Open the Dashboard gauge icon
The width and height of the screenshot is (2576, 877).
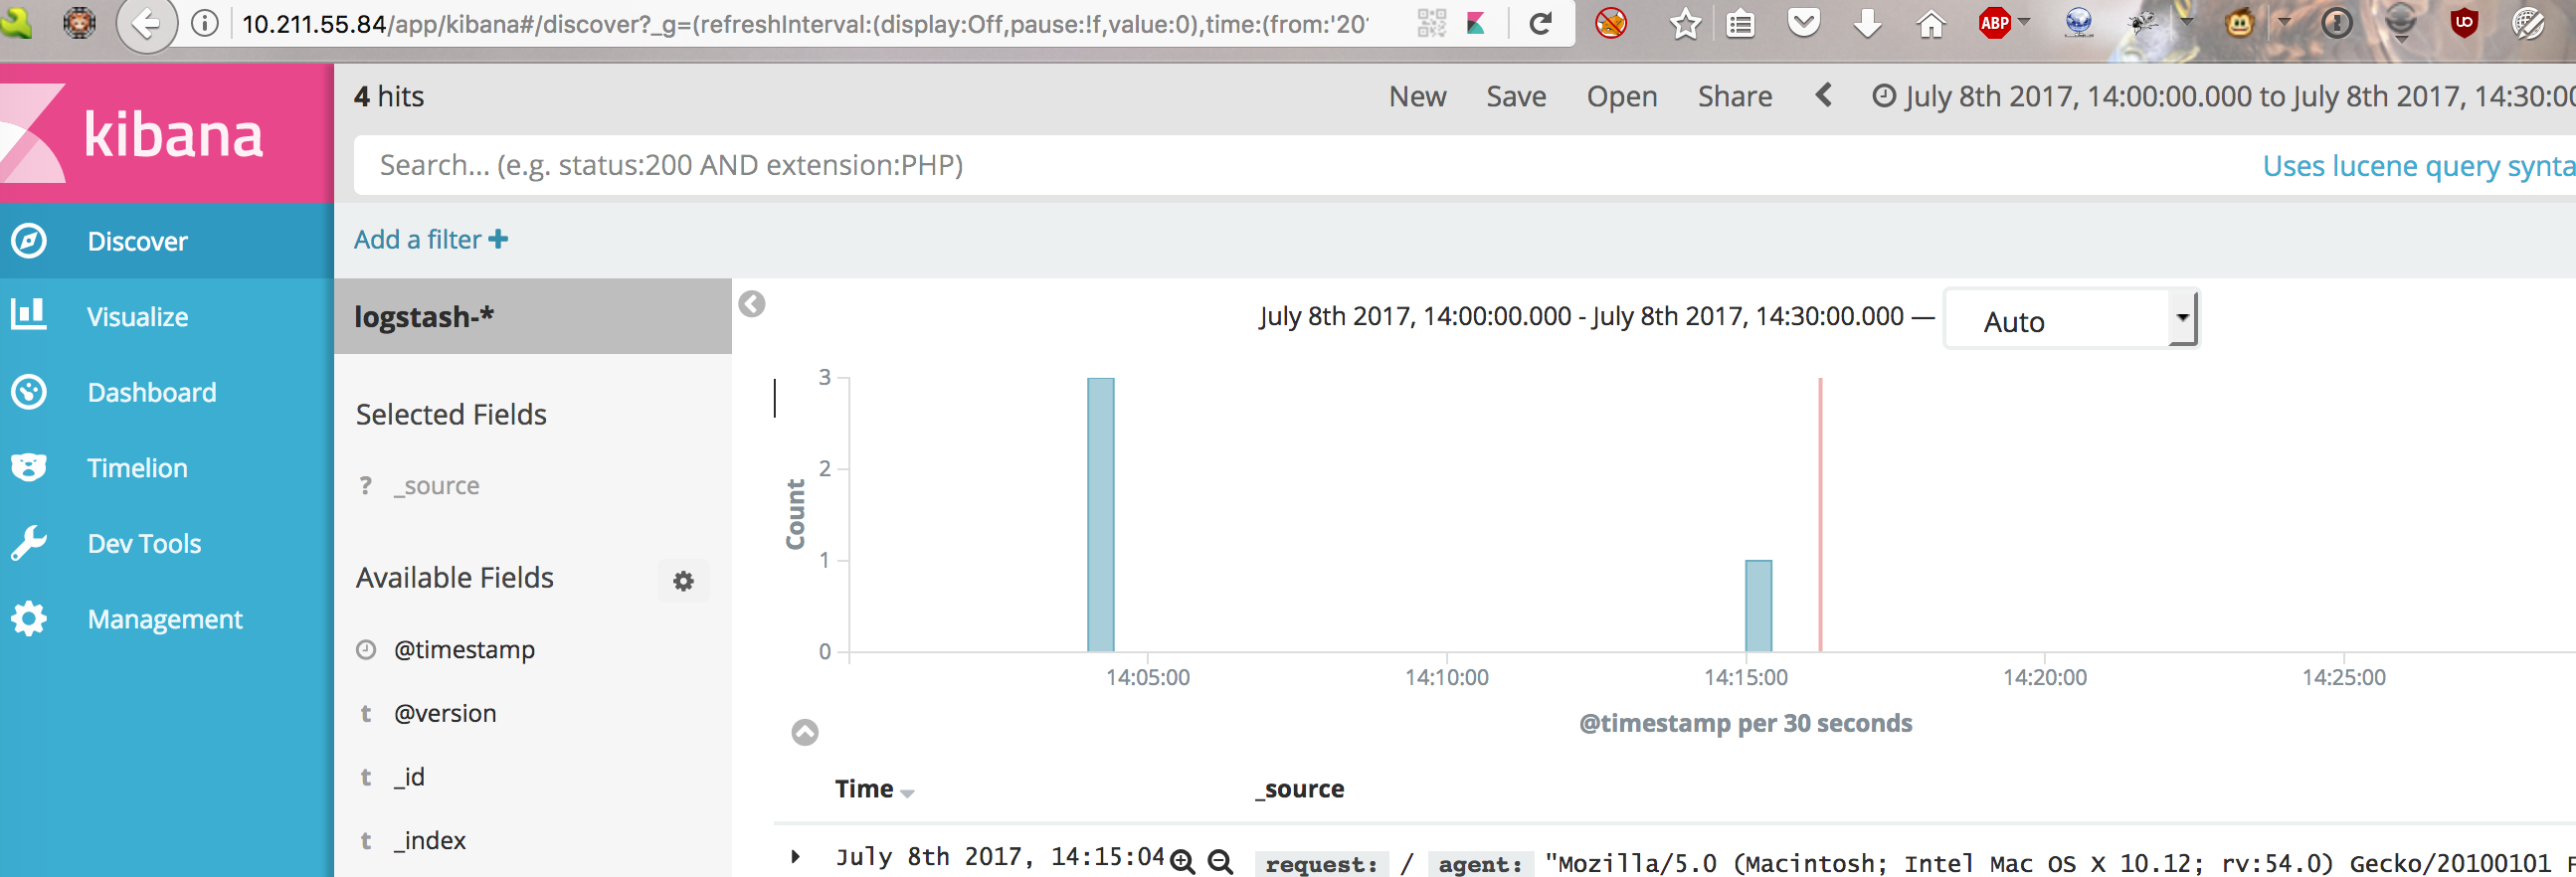tap(29, 391)
